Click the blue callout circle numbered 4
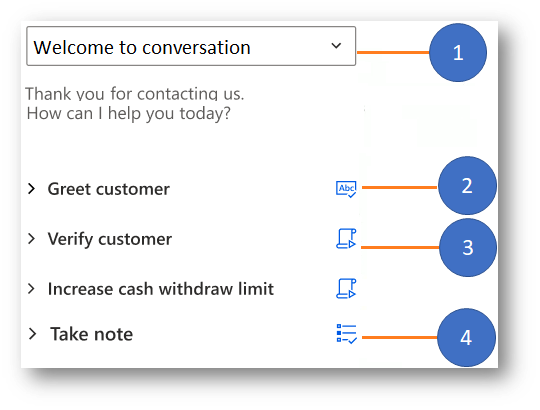The width and height of the screenshot is (540, 410). [x=466, y=337]
